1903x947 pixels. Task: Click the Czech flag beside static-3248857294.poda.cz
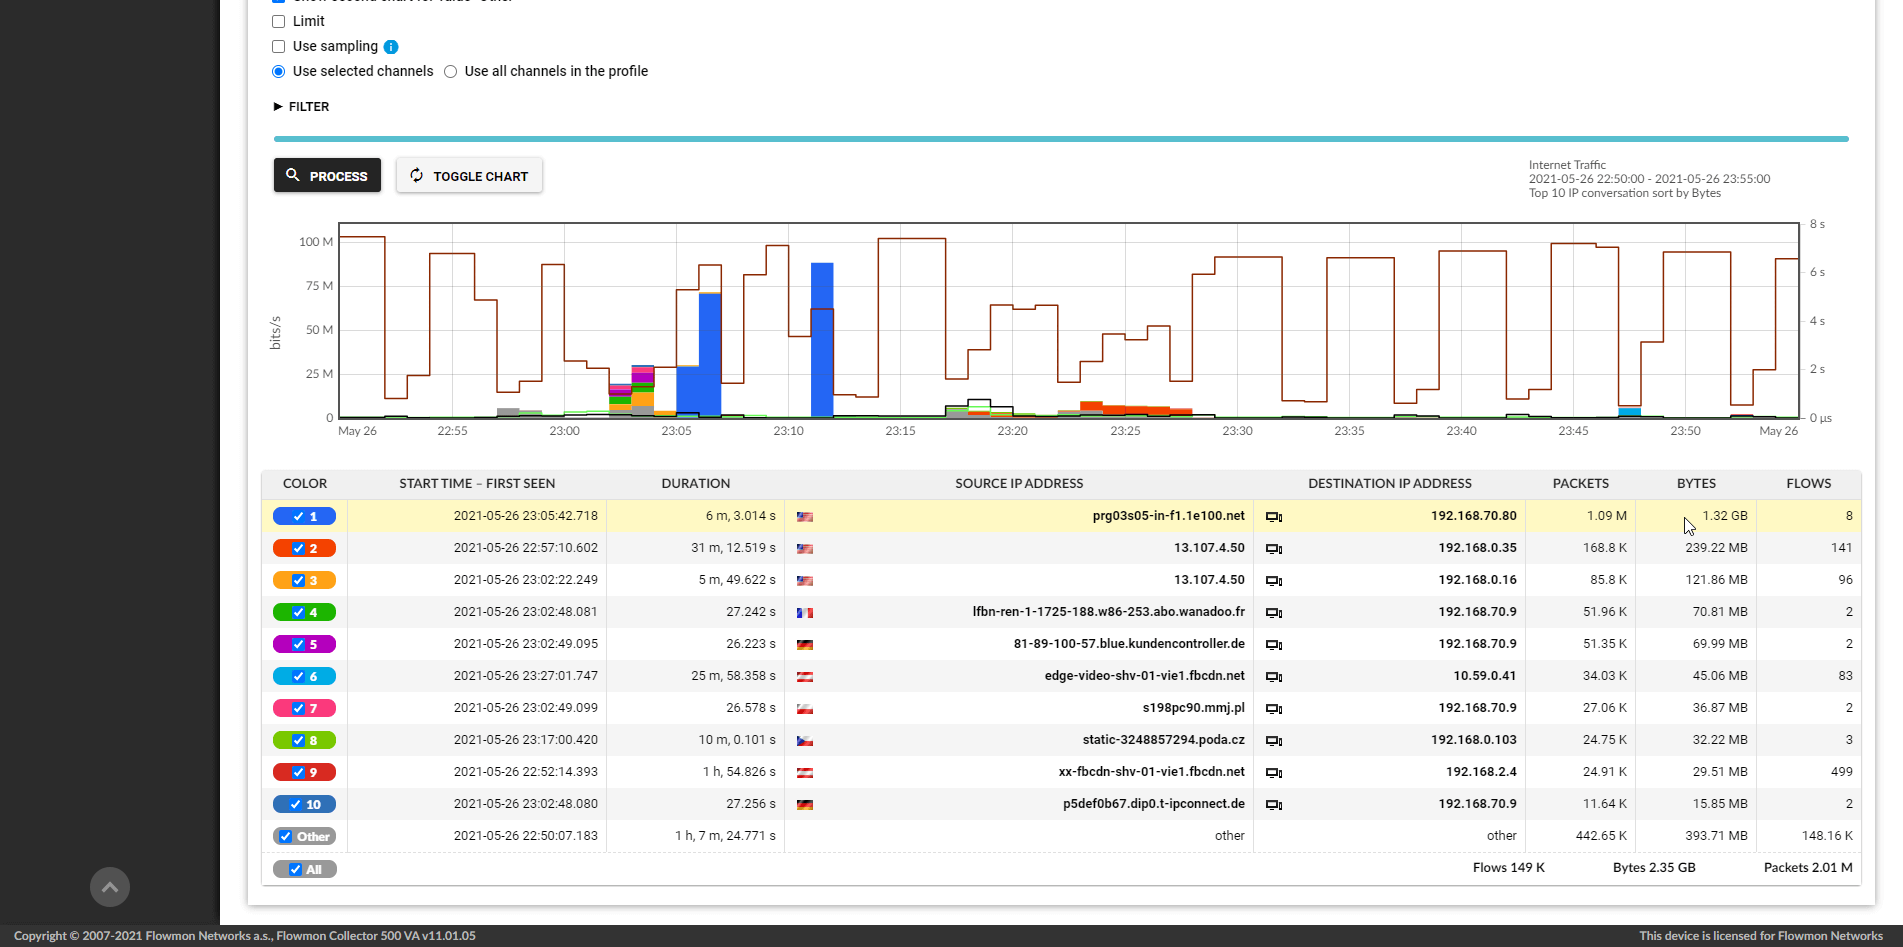[805, 740]
